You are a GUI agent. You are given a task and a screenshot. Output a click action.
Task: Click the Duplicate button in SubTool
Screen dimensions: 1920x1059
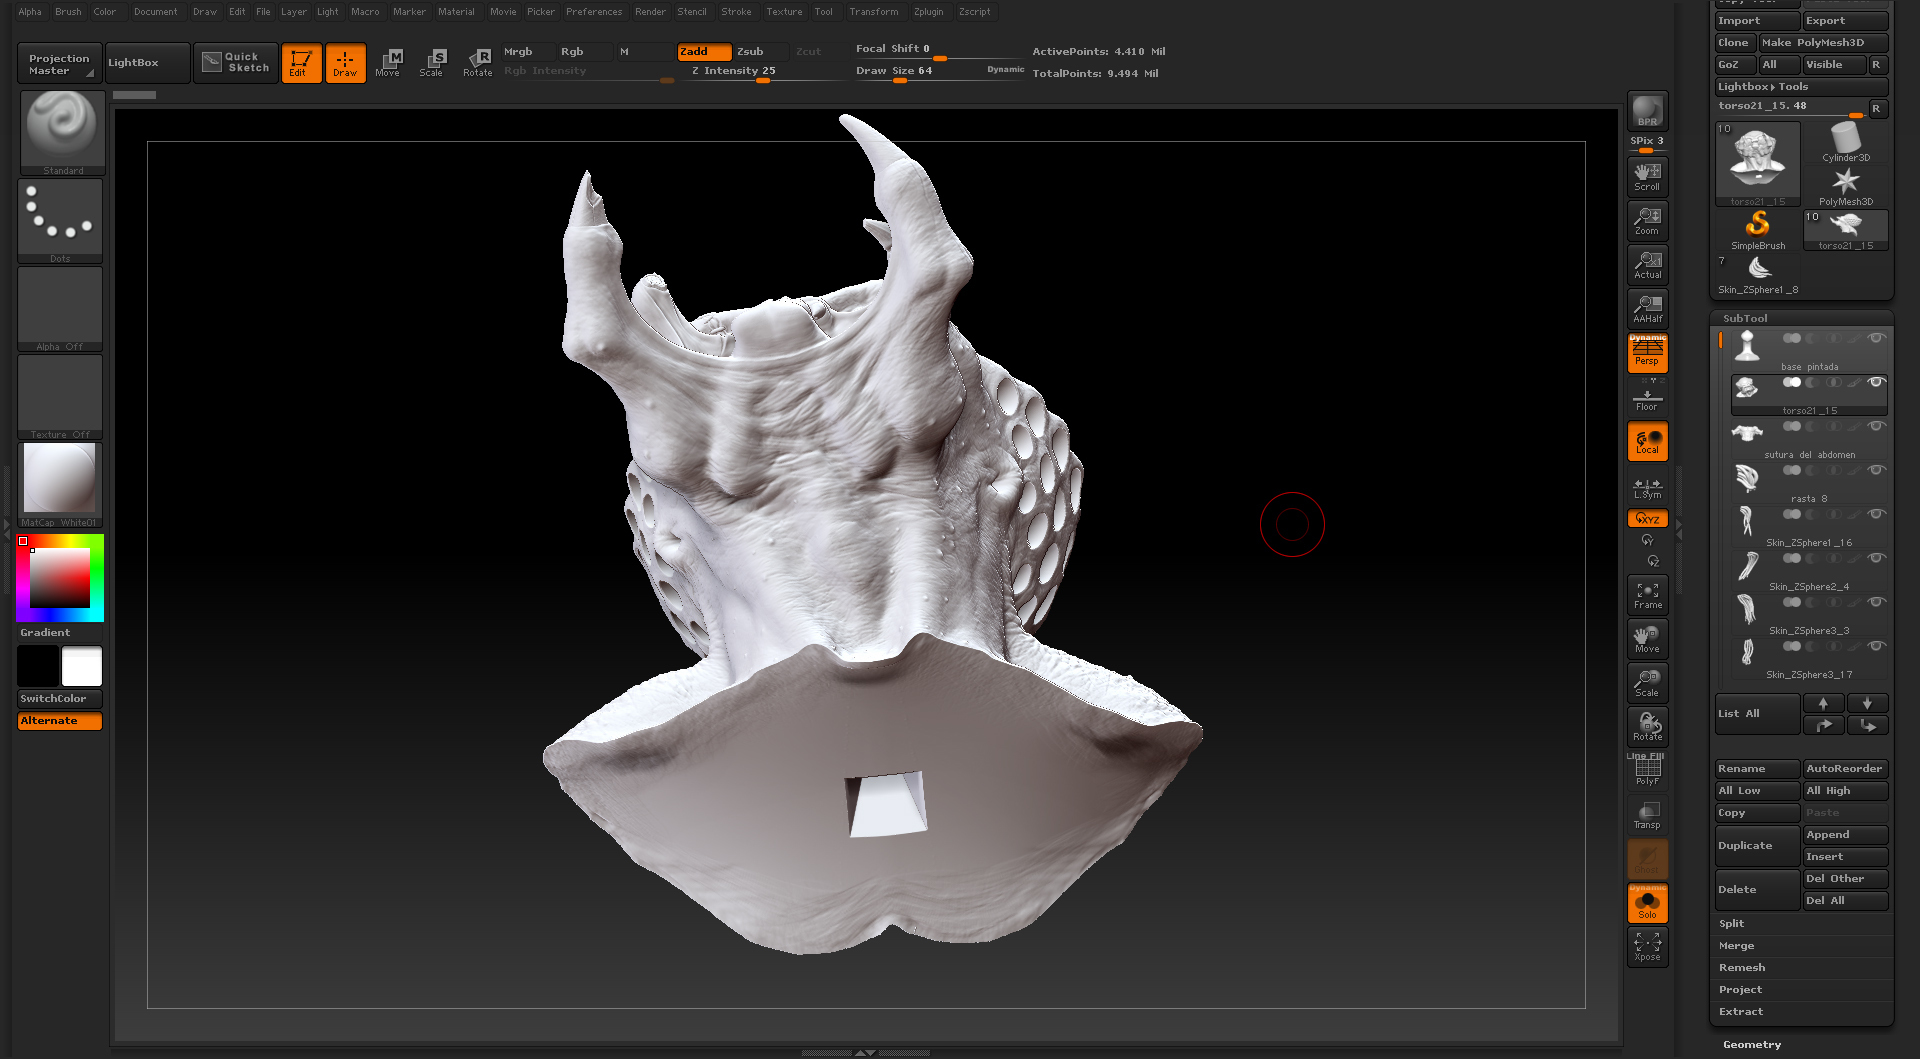tap(1755, 845)
